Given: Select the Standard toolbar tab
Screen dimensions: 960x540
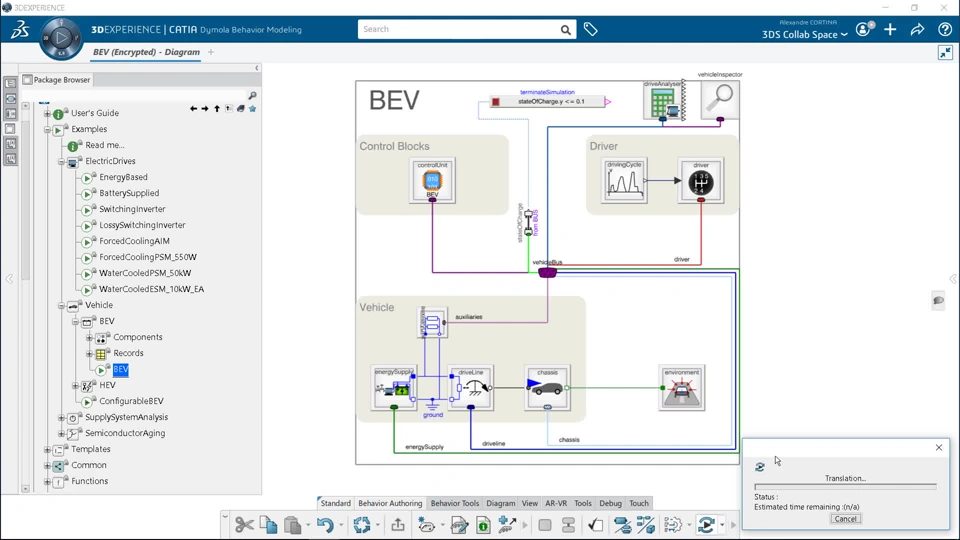Looking at the screenshot, I should pyautogui.click(x=336, y=503).
